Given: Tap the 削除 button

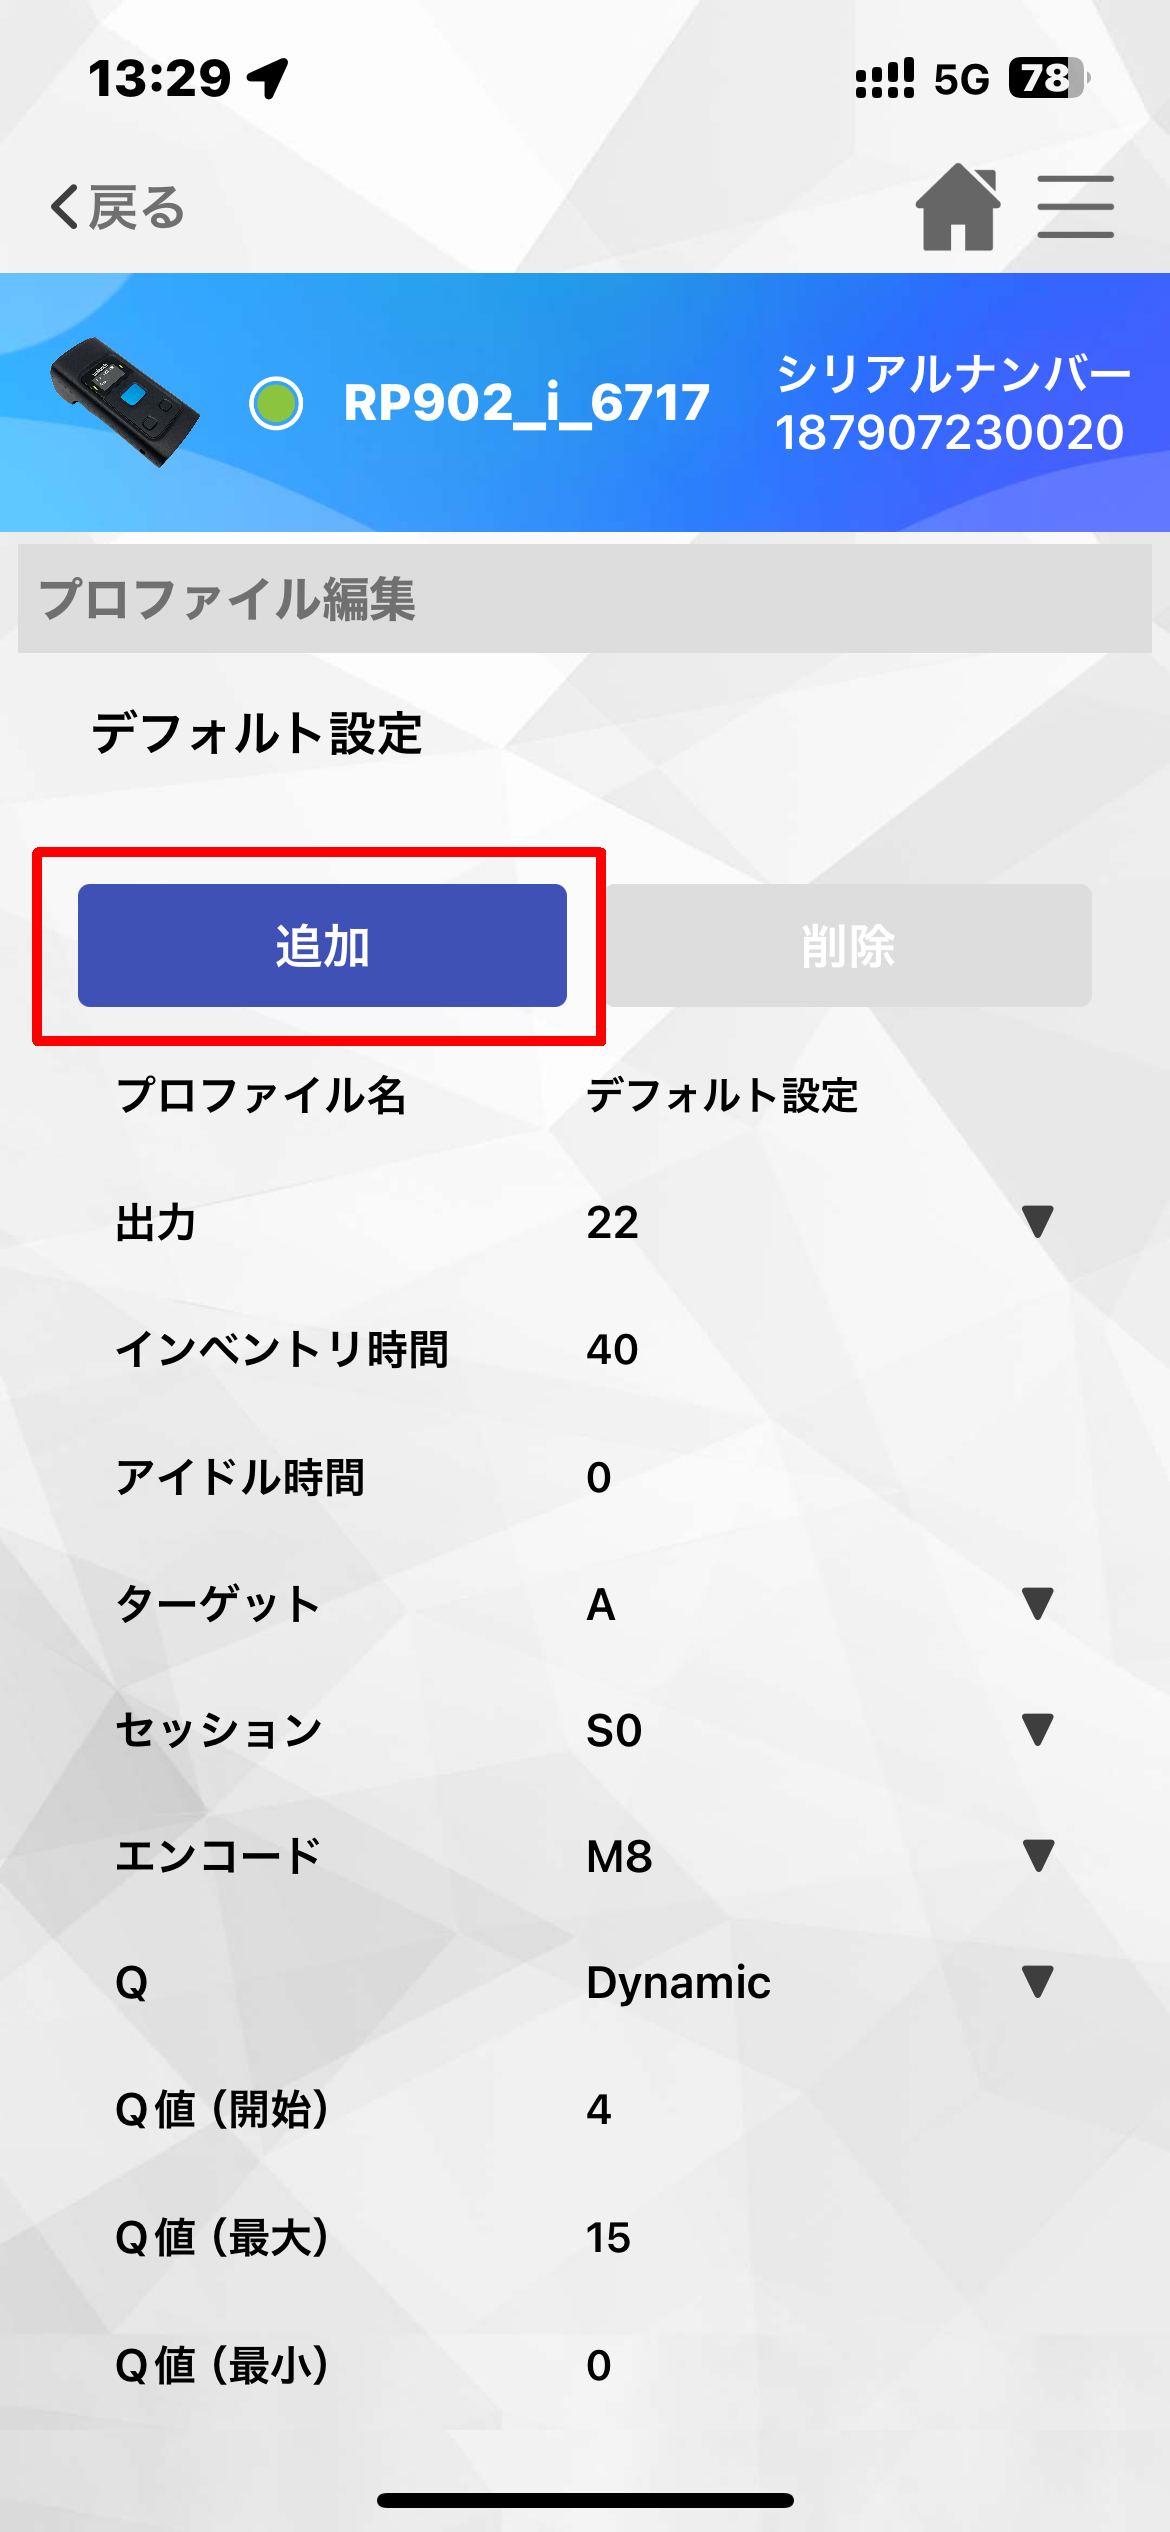Looking at the screenshot, I should tap(848, 945).
